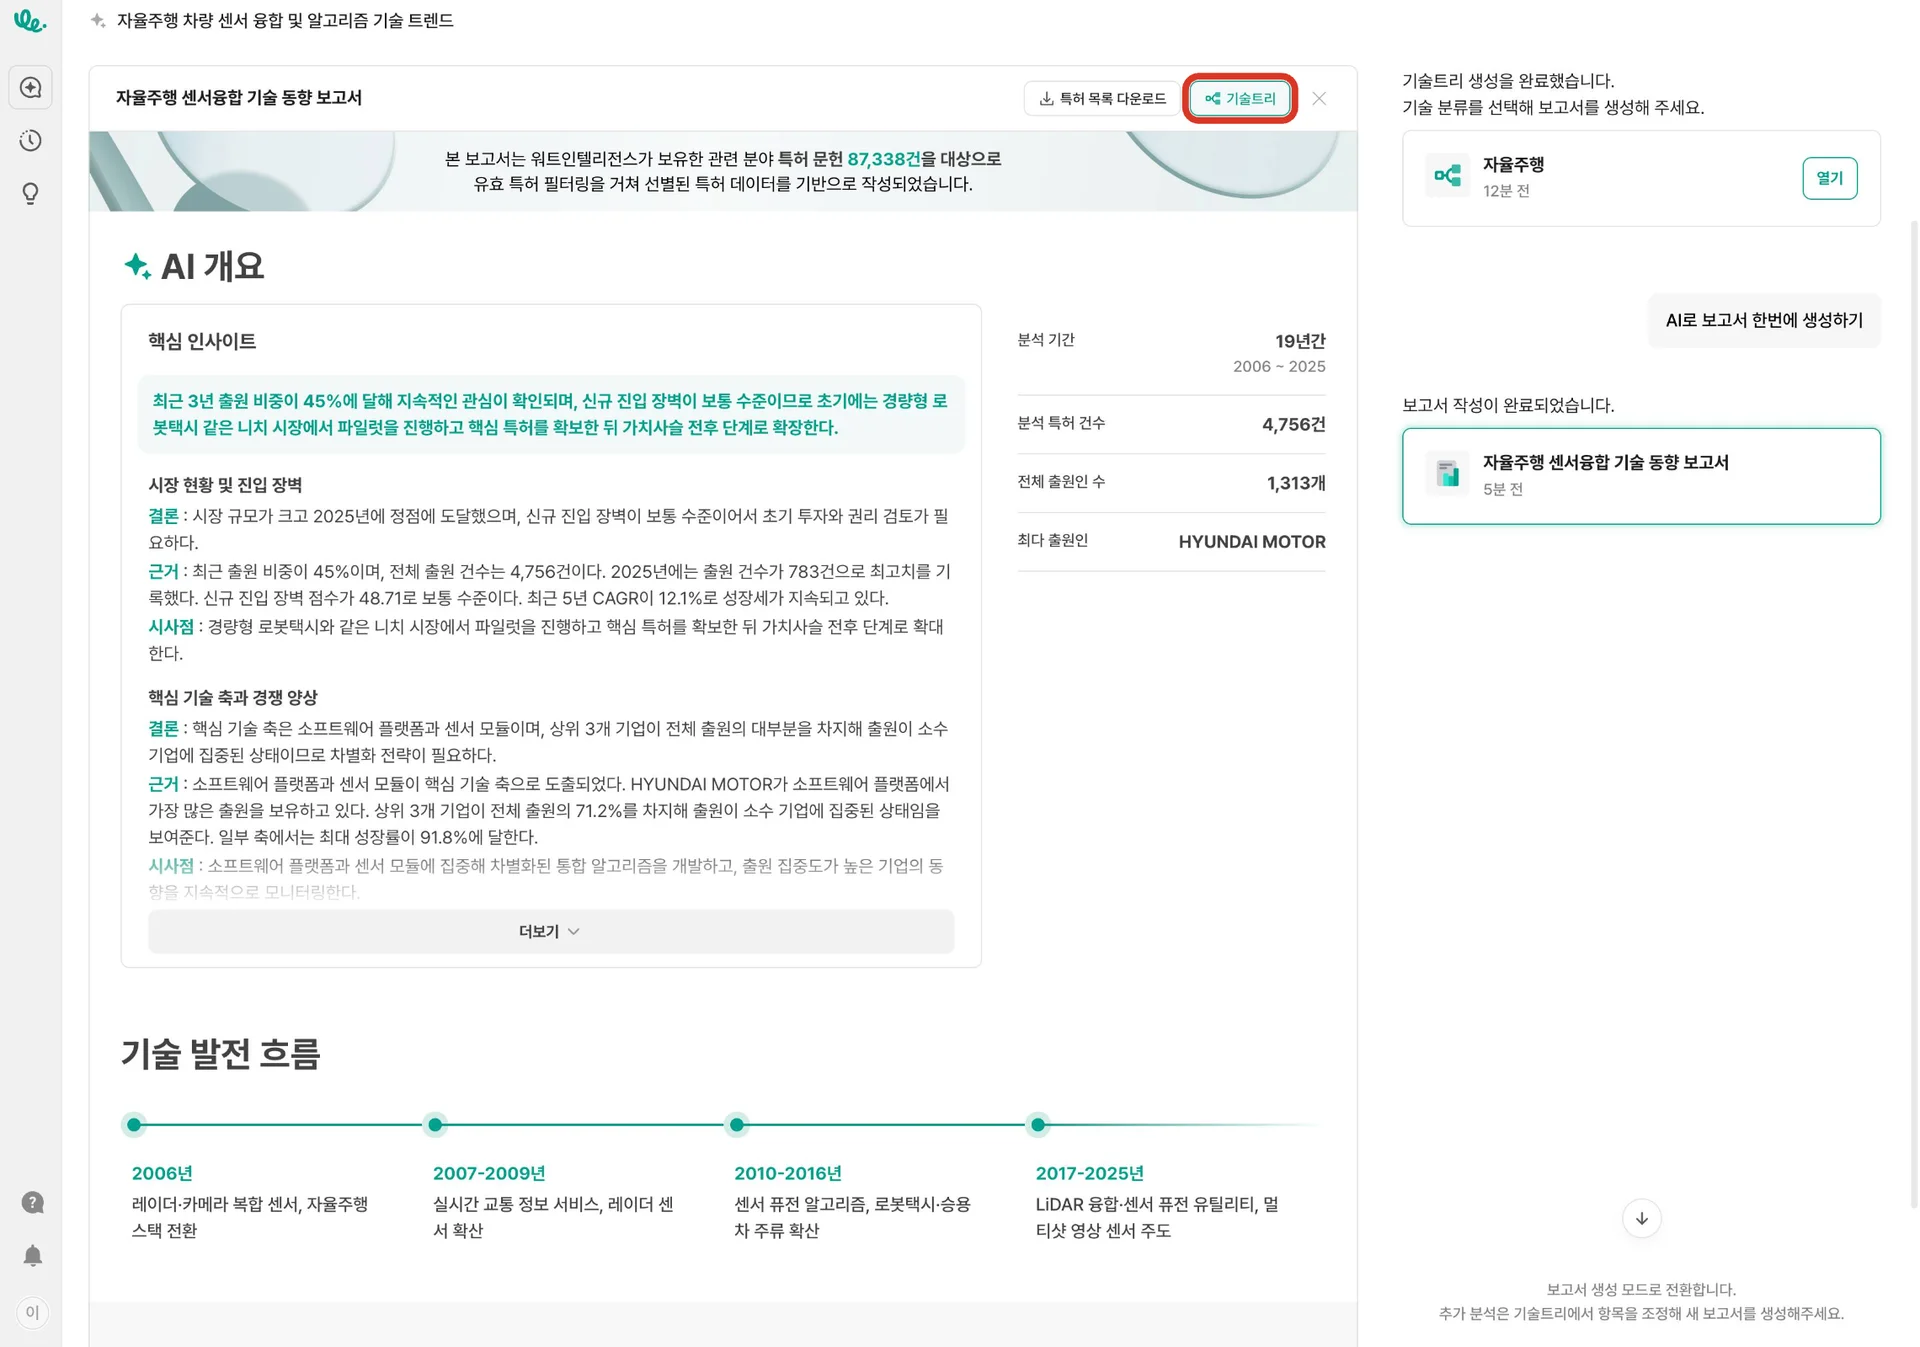
Task: Open the 자율주행 tech tree with 열기
Action: [x=1828, y=178]
